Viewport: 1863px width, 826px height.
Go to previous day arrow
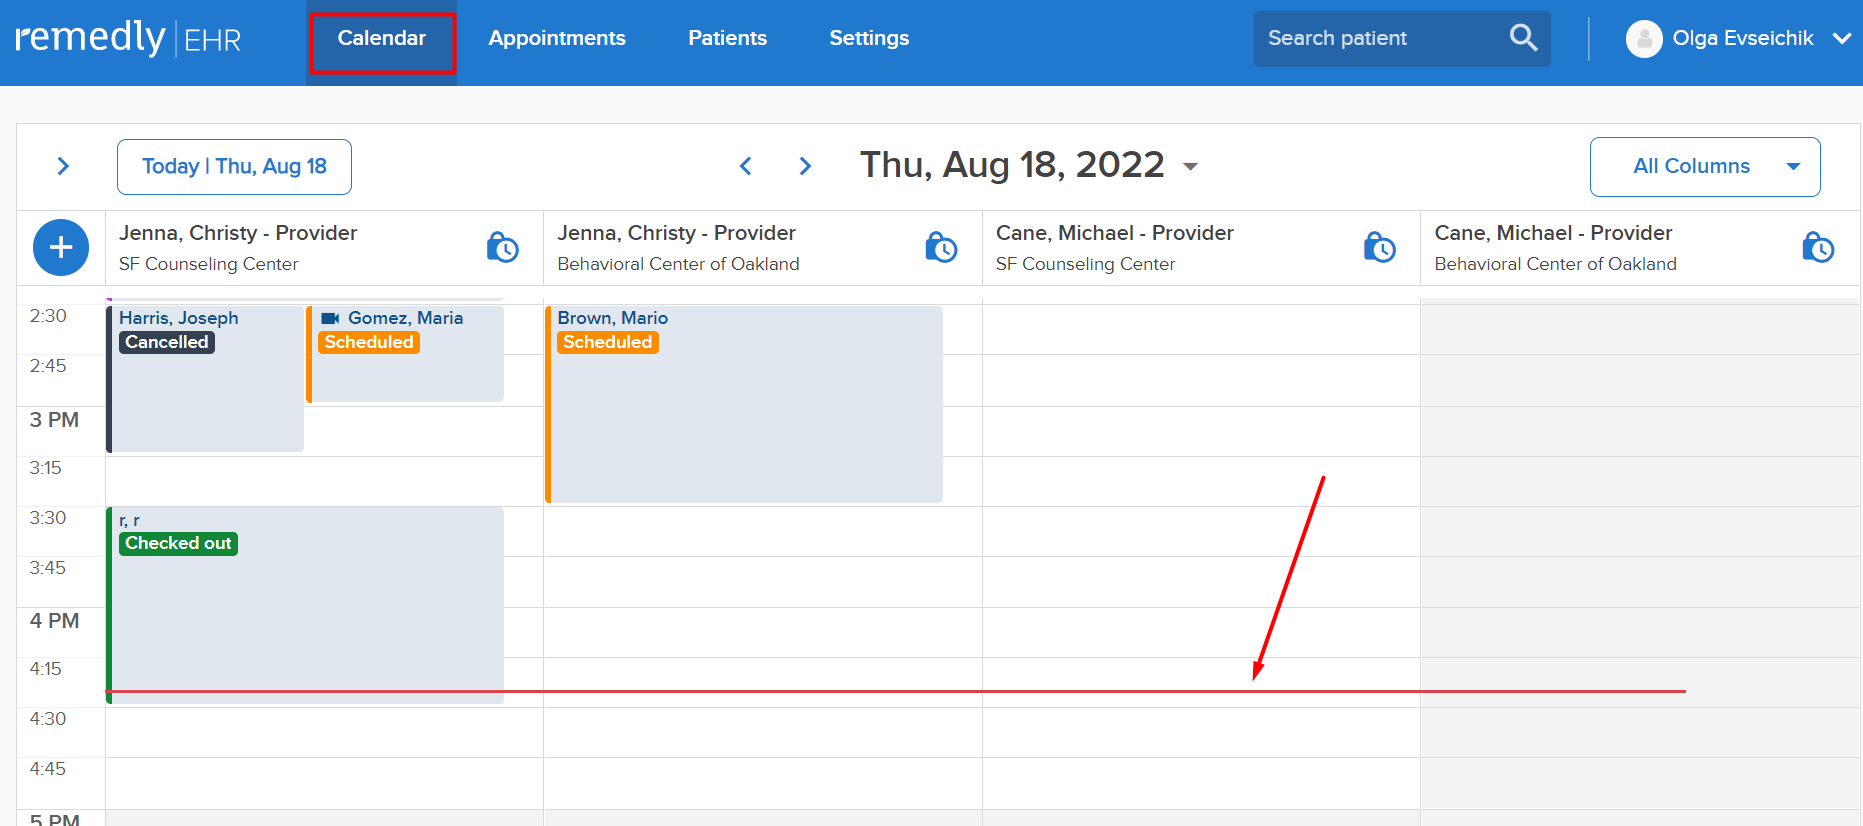(745, 166)
